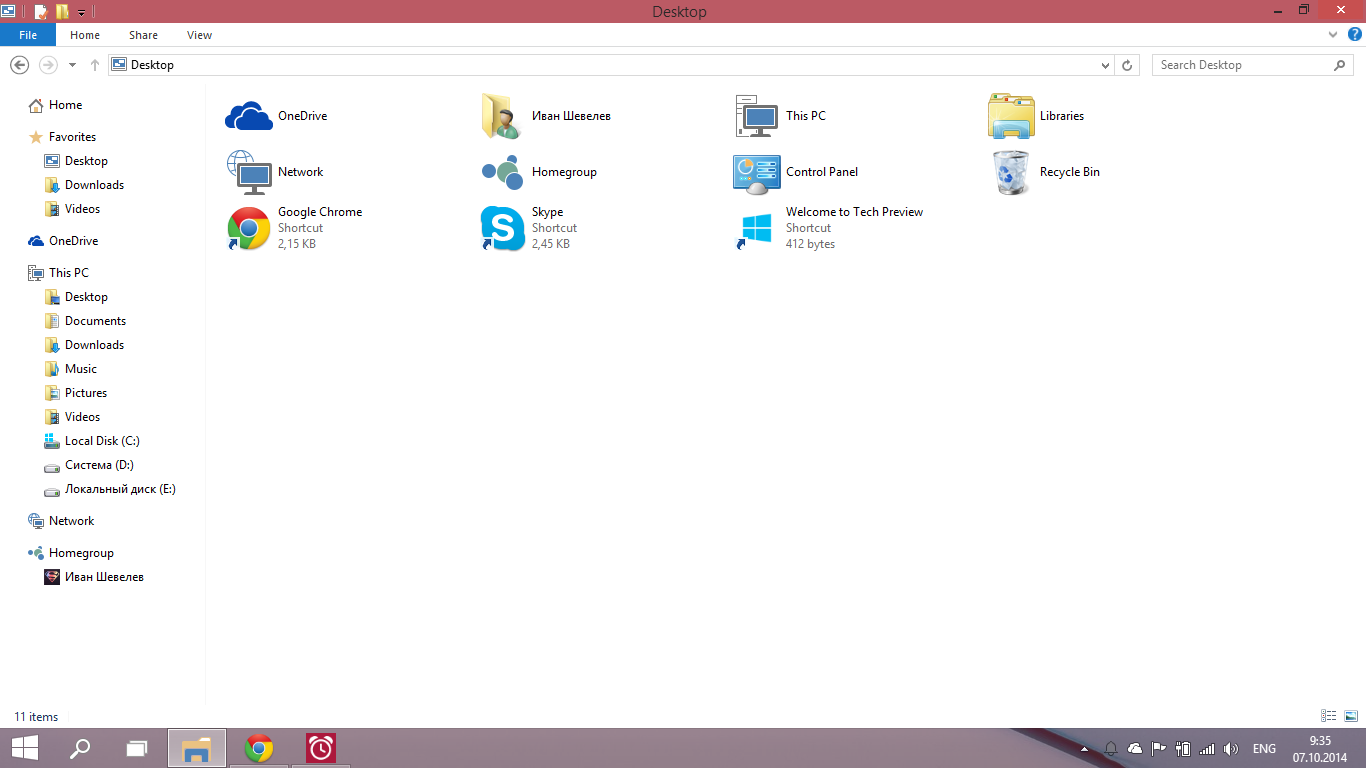Open the Homegroup icon in file list

(502, 172)
